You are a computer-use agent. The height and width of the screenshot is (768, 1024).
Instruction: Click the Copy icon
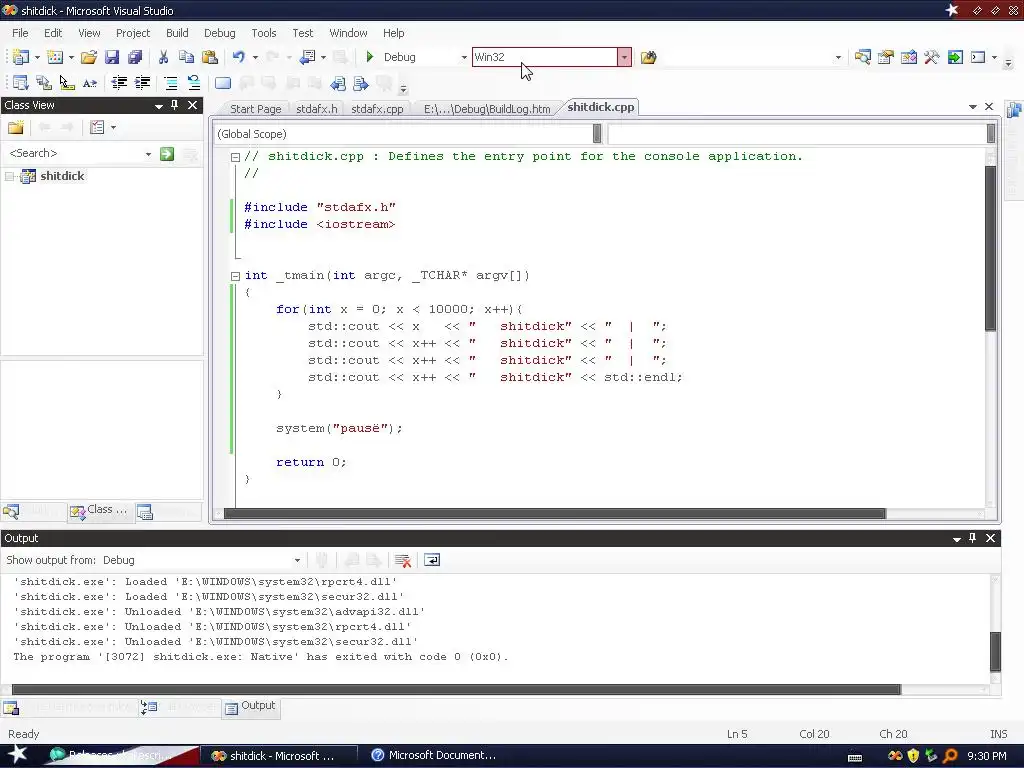coord(186,57)
